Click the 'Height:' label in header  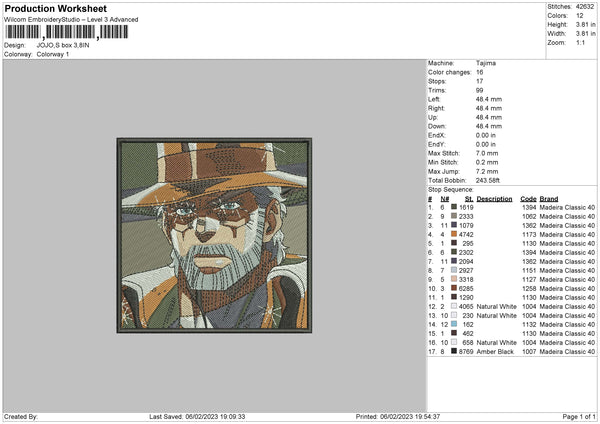pyautogui.click(x=558, y=24)
